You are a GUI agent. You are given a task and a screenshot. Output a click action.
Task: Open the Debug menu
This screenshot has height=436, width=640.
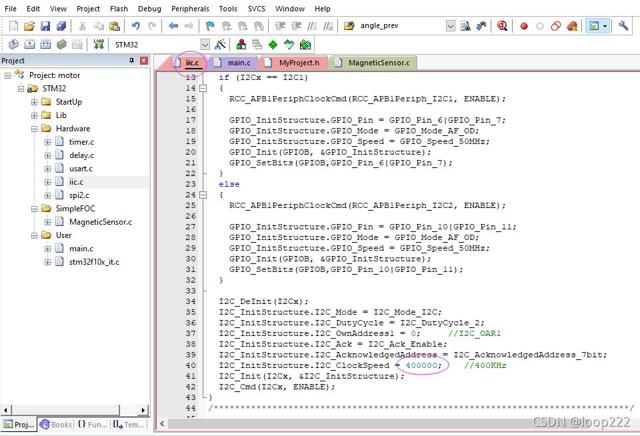149,9
